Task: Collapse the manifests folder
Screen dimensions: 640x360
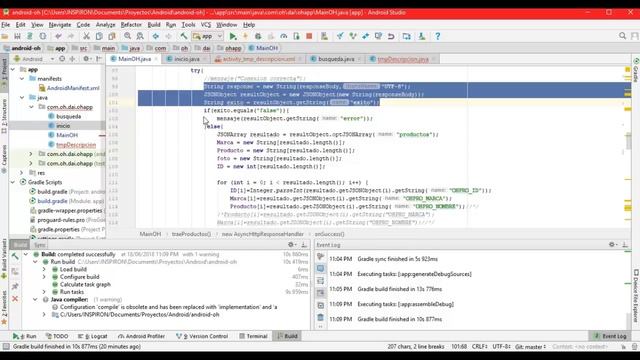Action: coord(22,78)
